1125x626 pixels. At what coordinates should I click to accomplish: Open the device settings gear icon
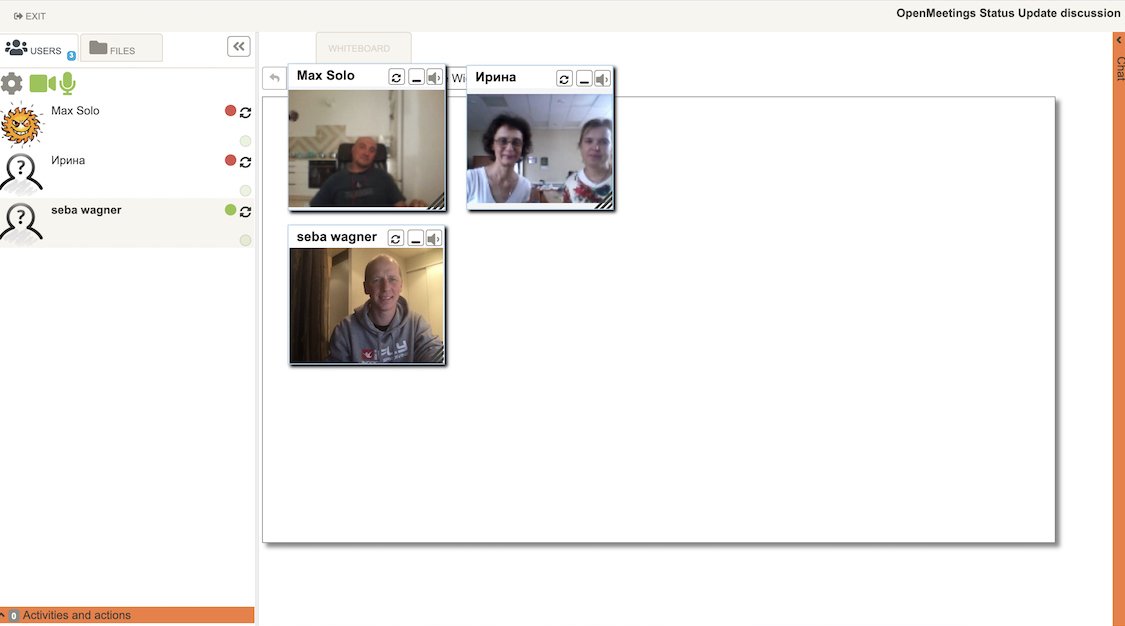tap(12, 84)
